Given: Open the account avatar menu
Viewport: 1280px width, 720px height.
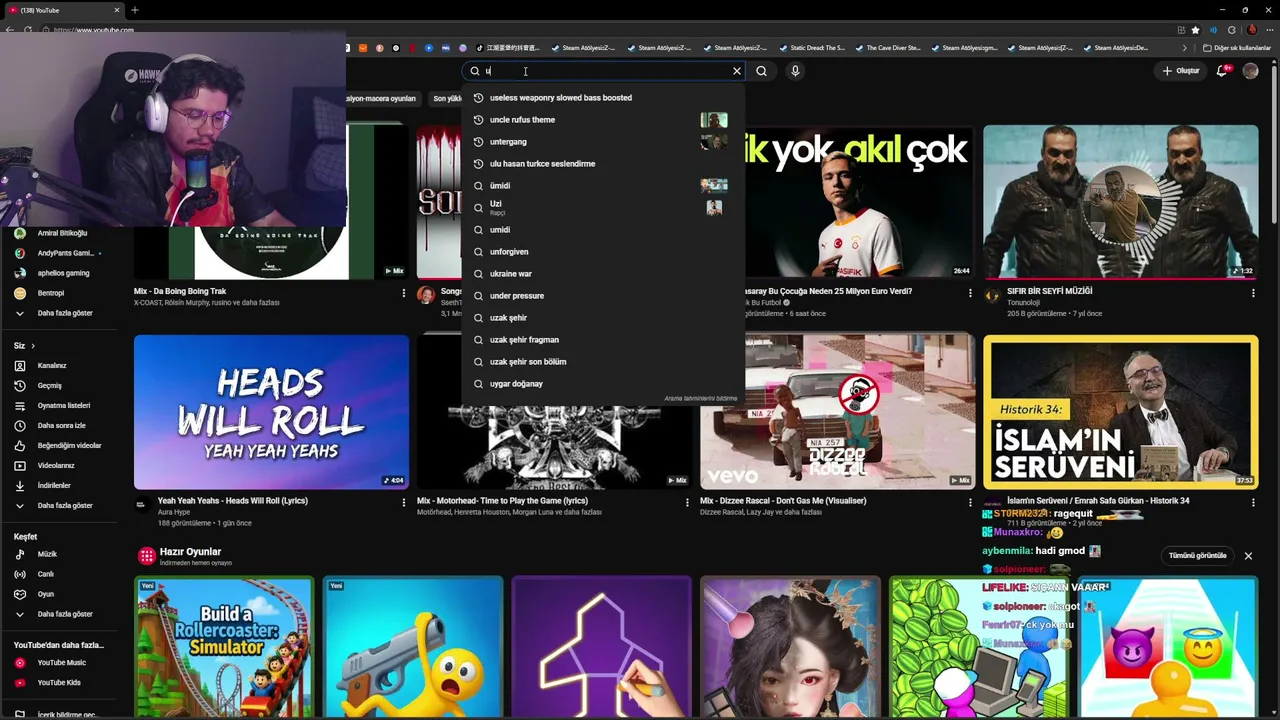Looking at the screenshot, I should tap(1250, 71).
